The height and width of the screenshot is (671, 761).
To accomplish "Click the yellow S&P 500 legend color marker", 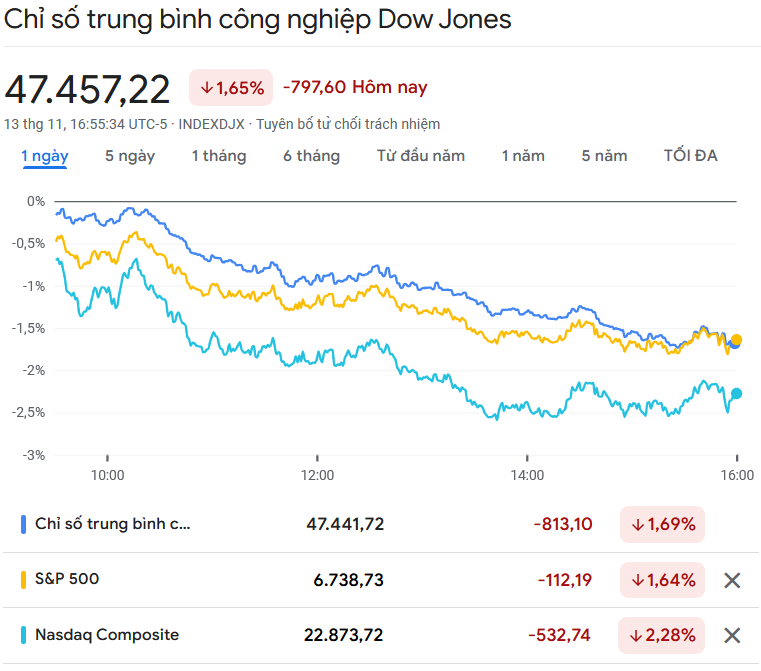I will click(x=23, y=579).
